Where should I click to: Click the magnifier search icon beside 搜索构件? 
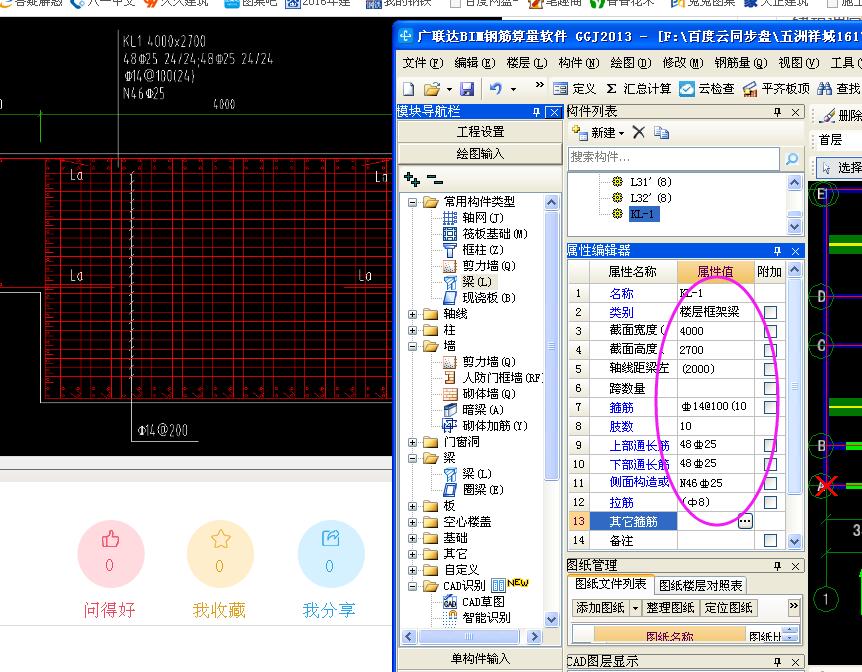792,159
